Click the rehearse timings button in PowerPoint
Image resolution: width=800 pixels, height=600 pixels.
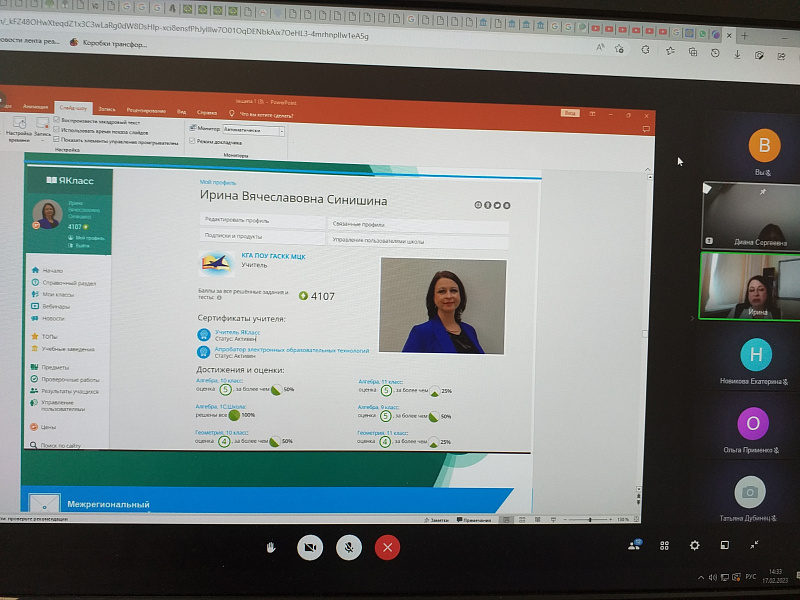click(19, 129)
